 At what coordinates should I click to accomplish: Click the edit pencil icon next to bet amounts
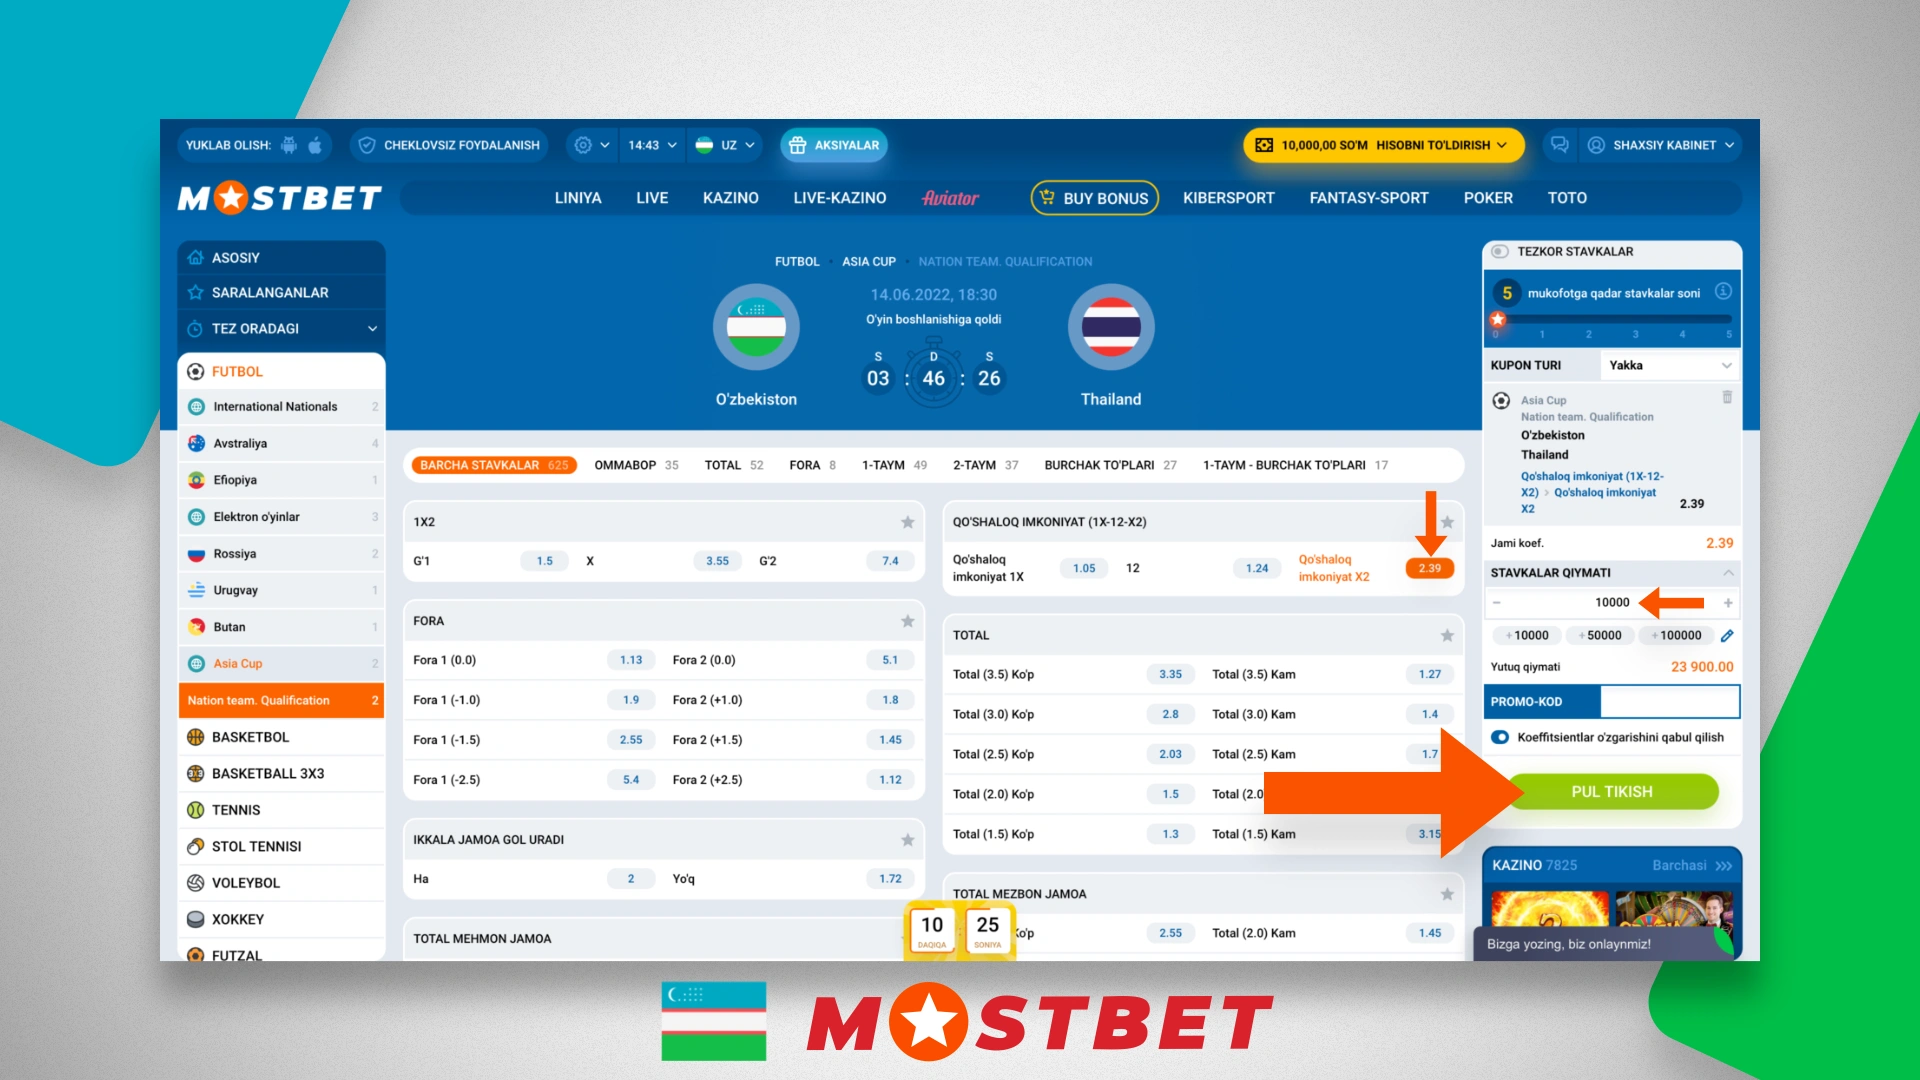[1729, 637]
